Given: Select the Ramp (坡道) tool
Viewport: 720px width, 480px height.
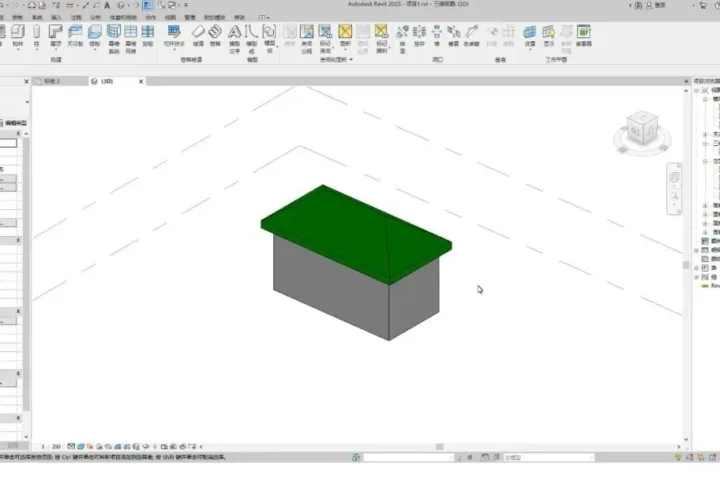Looking at the screenshot, I should pos(198,35).
